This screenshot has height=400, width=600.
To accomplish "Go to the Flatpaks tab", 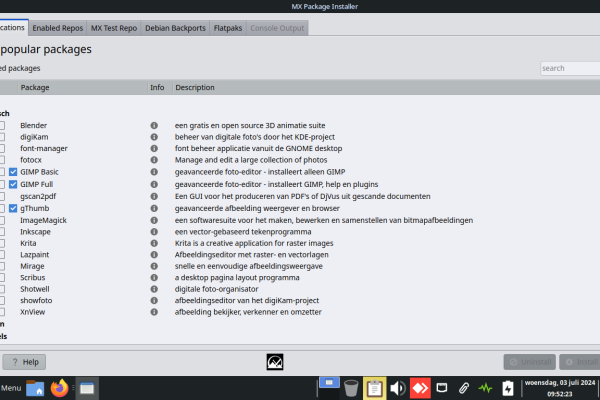I will (229, 28).
